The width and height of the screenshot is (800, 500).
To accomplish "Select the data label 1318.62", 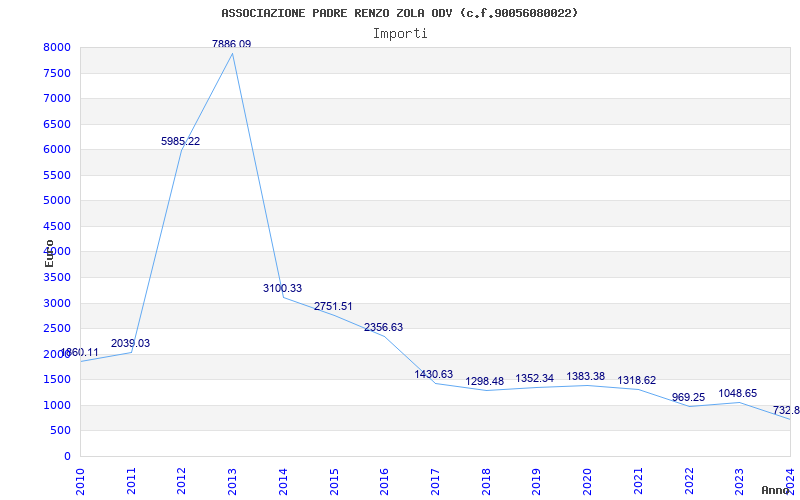I will coord(637,380).
